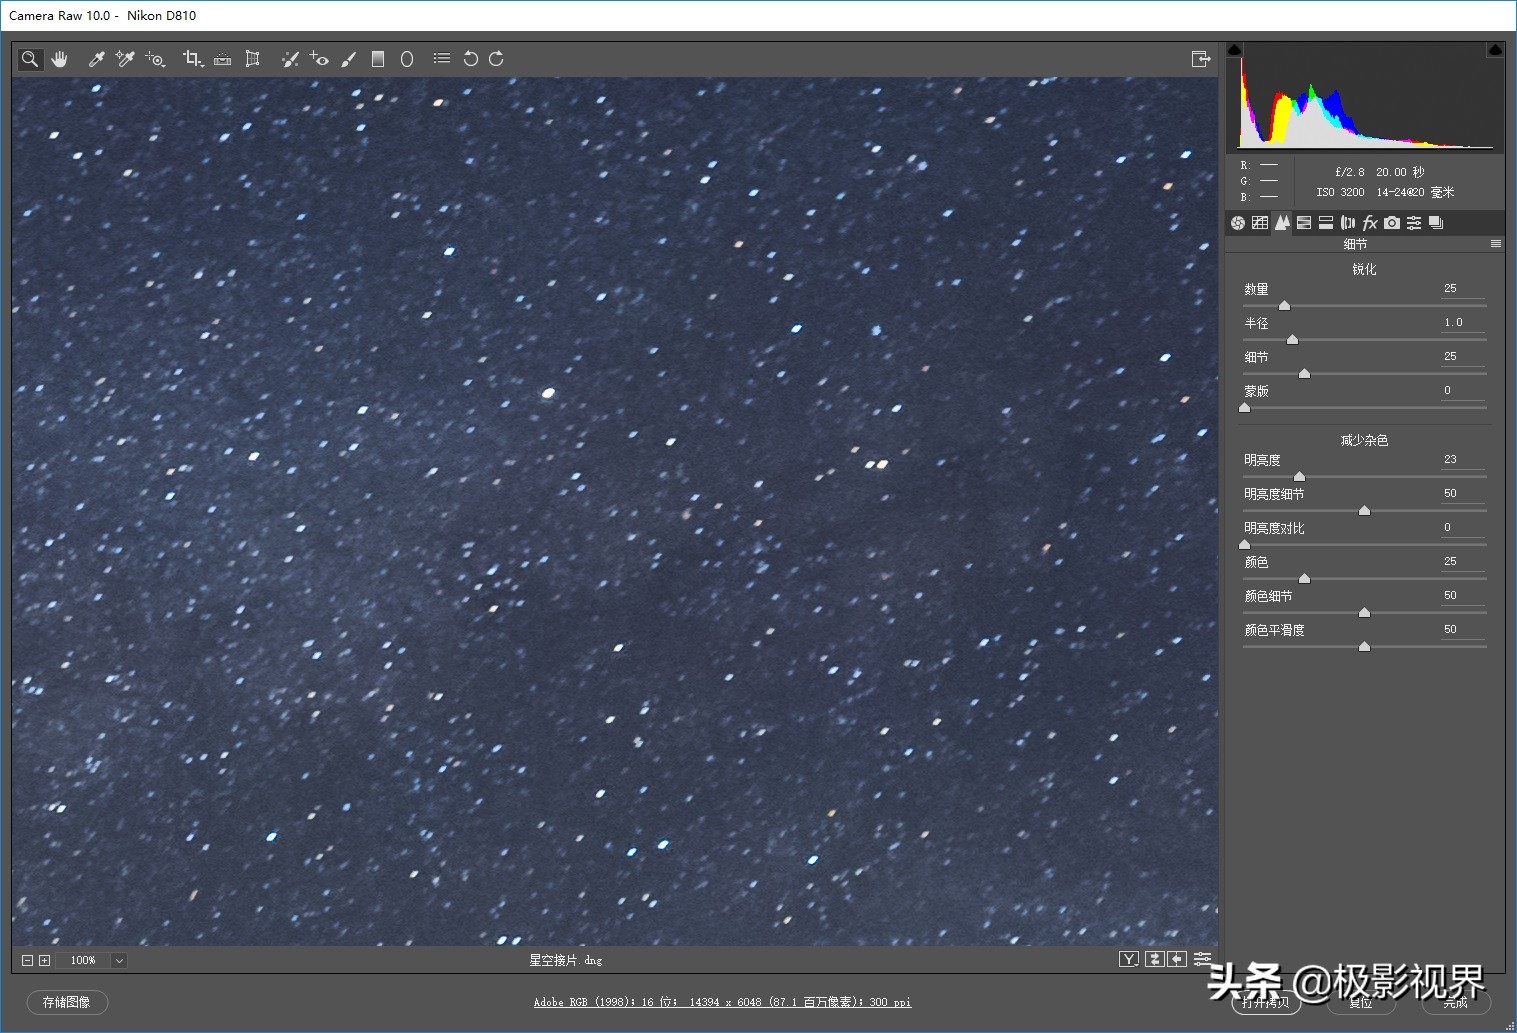Select the White Balance eyedropper tool

(97, 59)
